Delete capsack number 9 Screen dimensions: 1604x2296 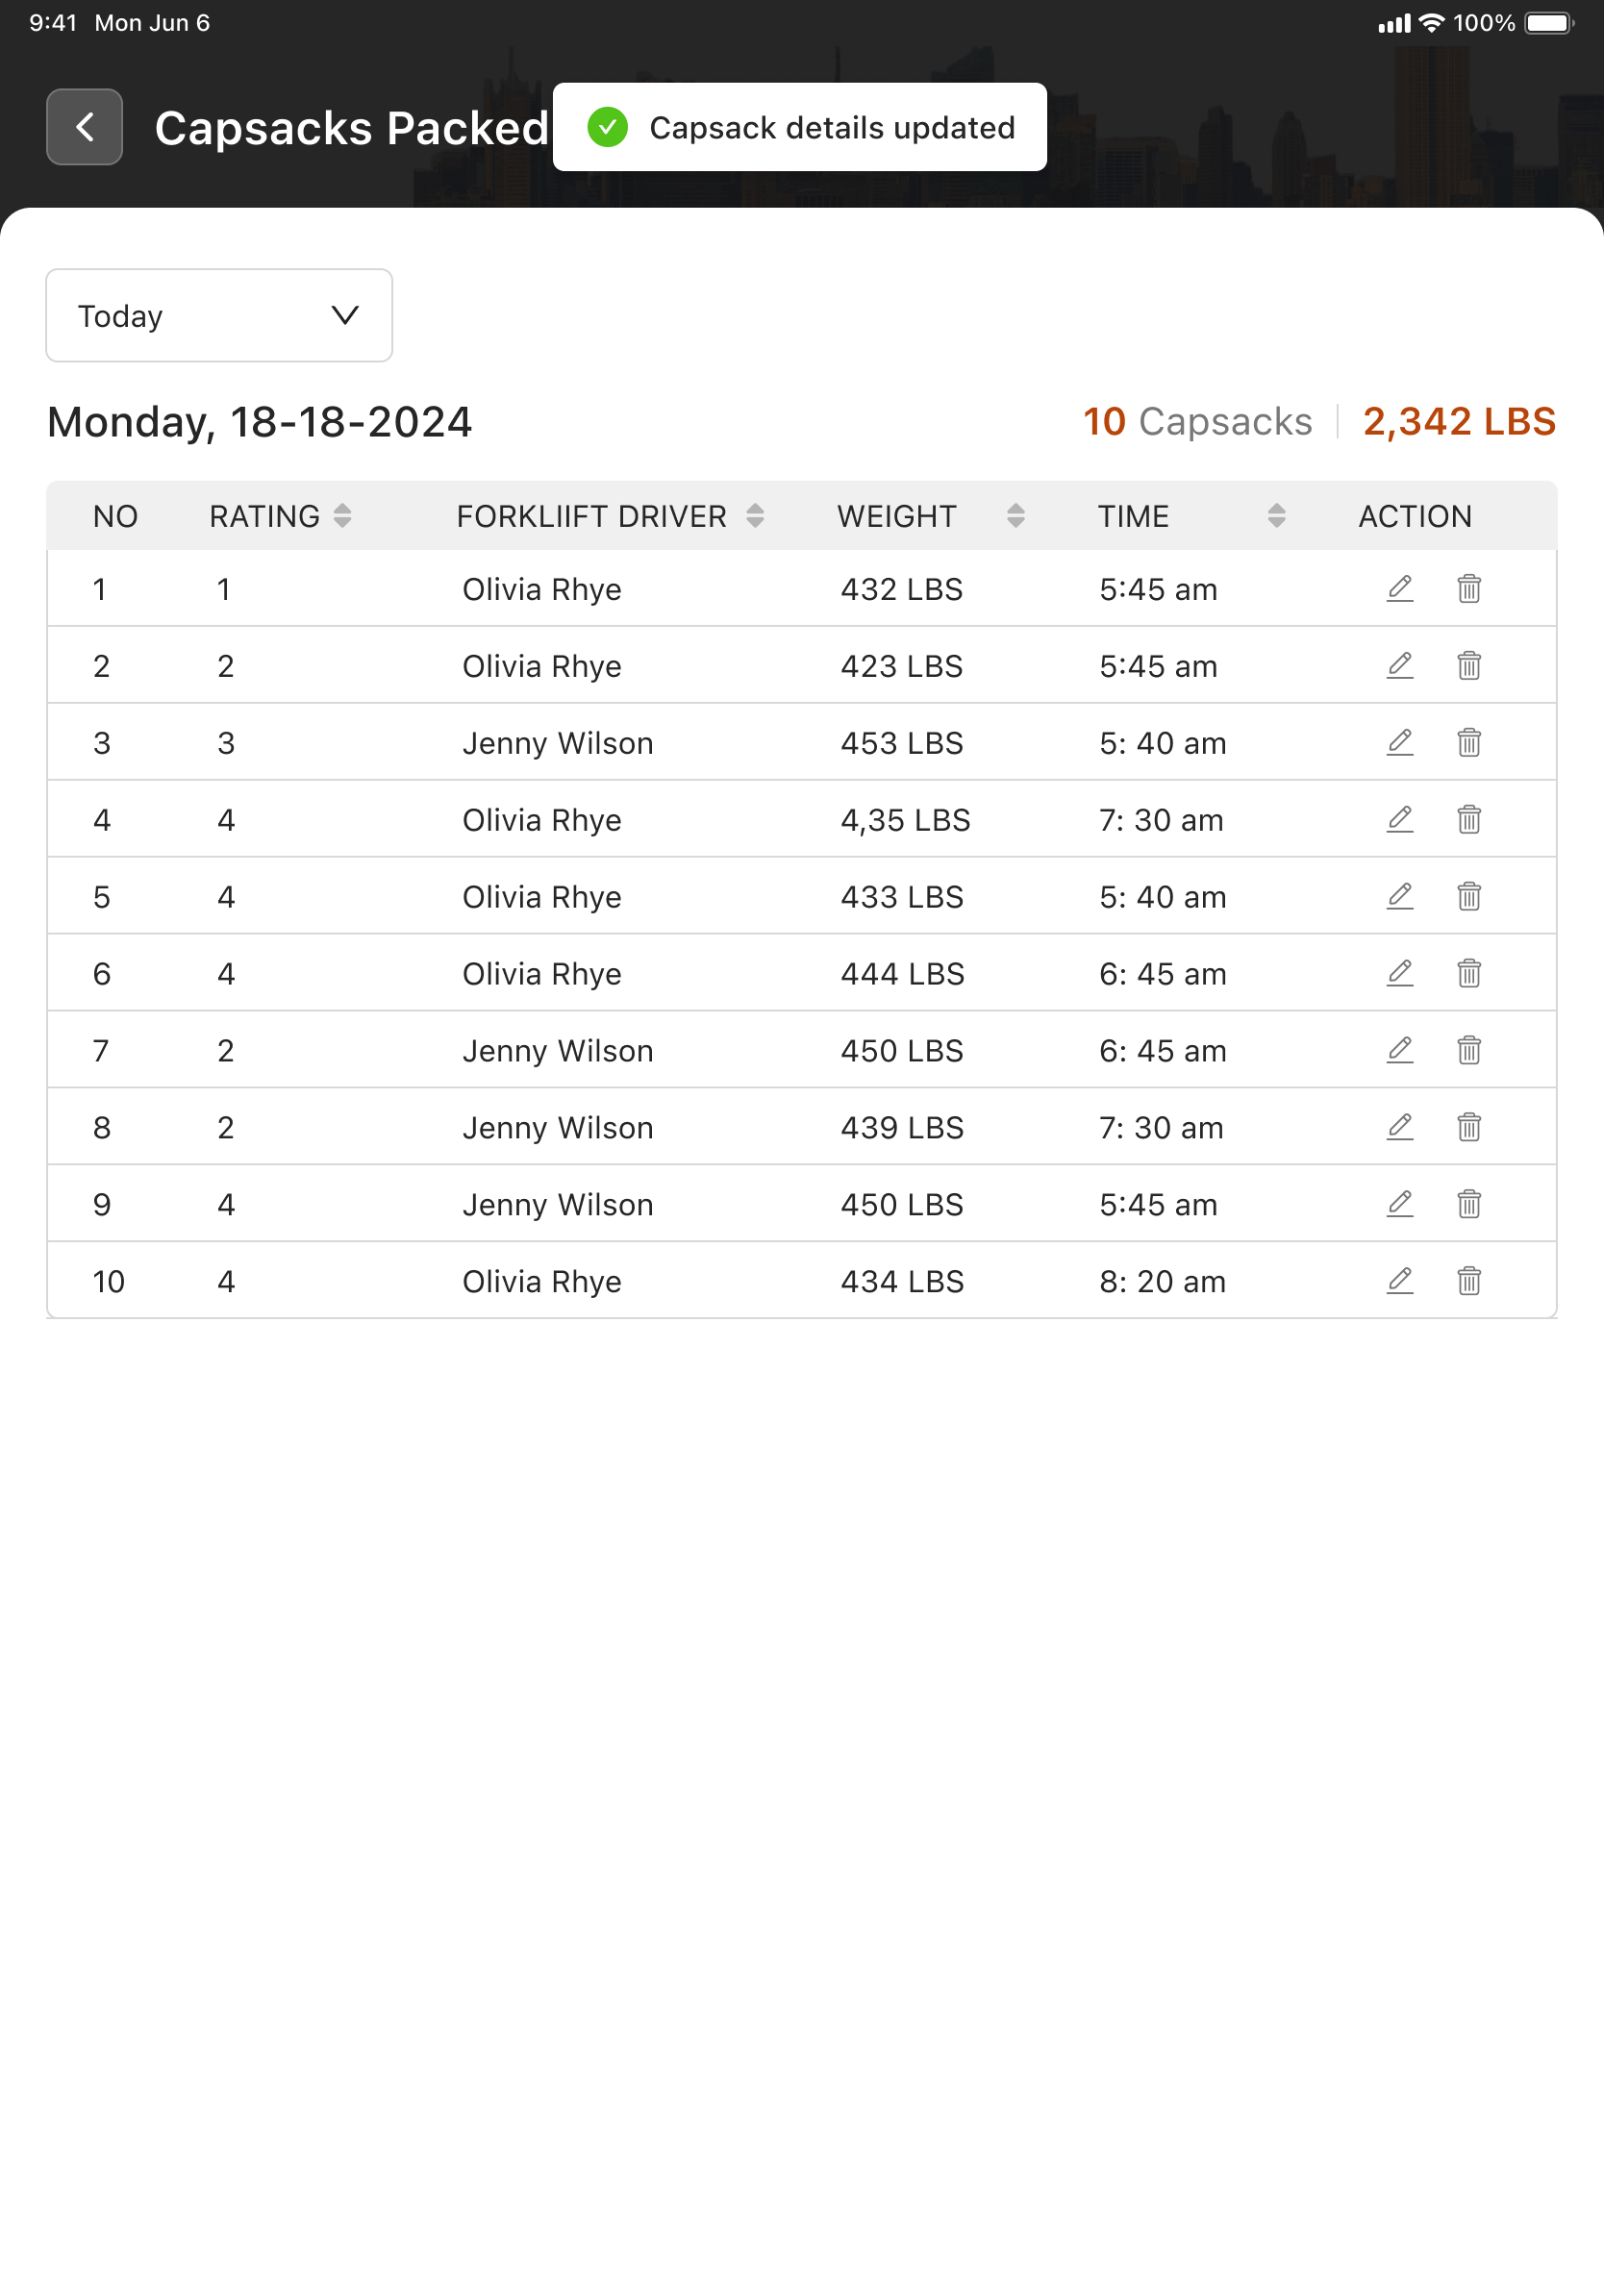[x=1468, y=1205]
